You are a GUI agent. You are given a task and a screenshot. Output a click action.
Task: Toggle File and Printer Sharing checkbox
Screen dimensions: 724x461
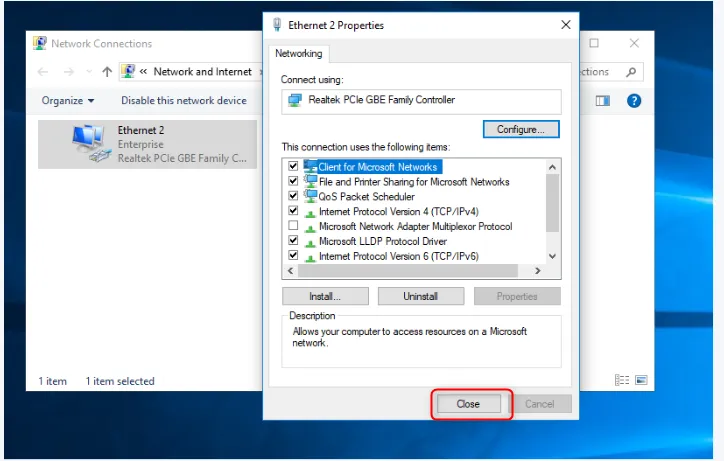click(293, 181)
